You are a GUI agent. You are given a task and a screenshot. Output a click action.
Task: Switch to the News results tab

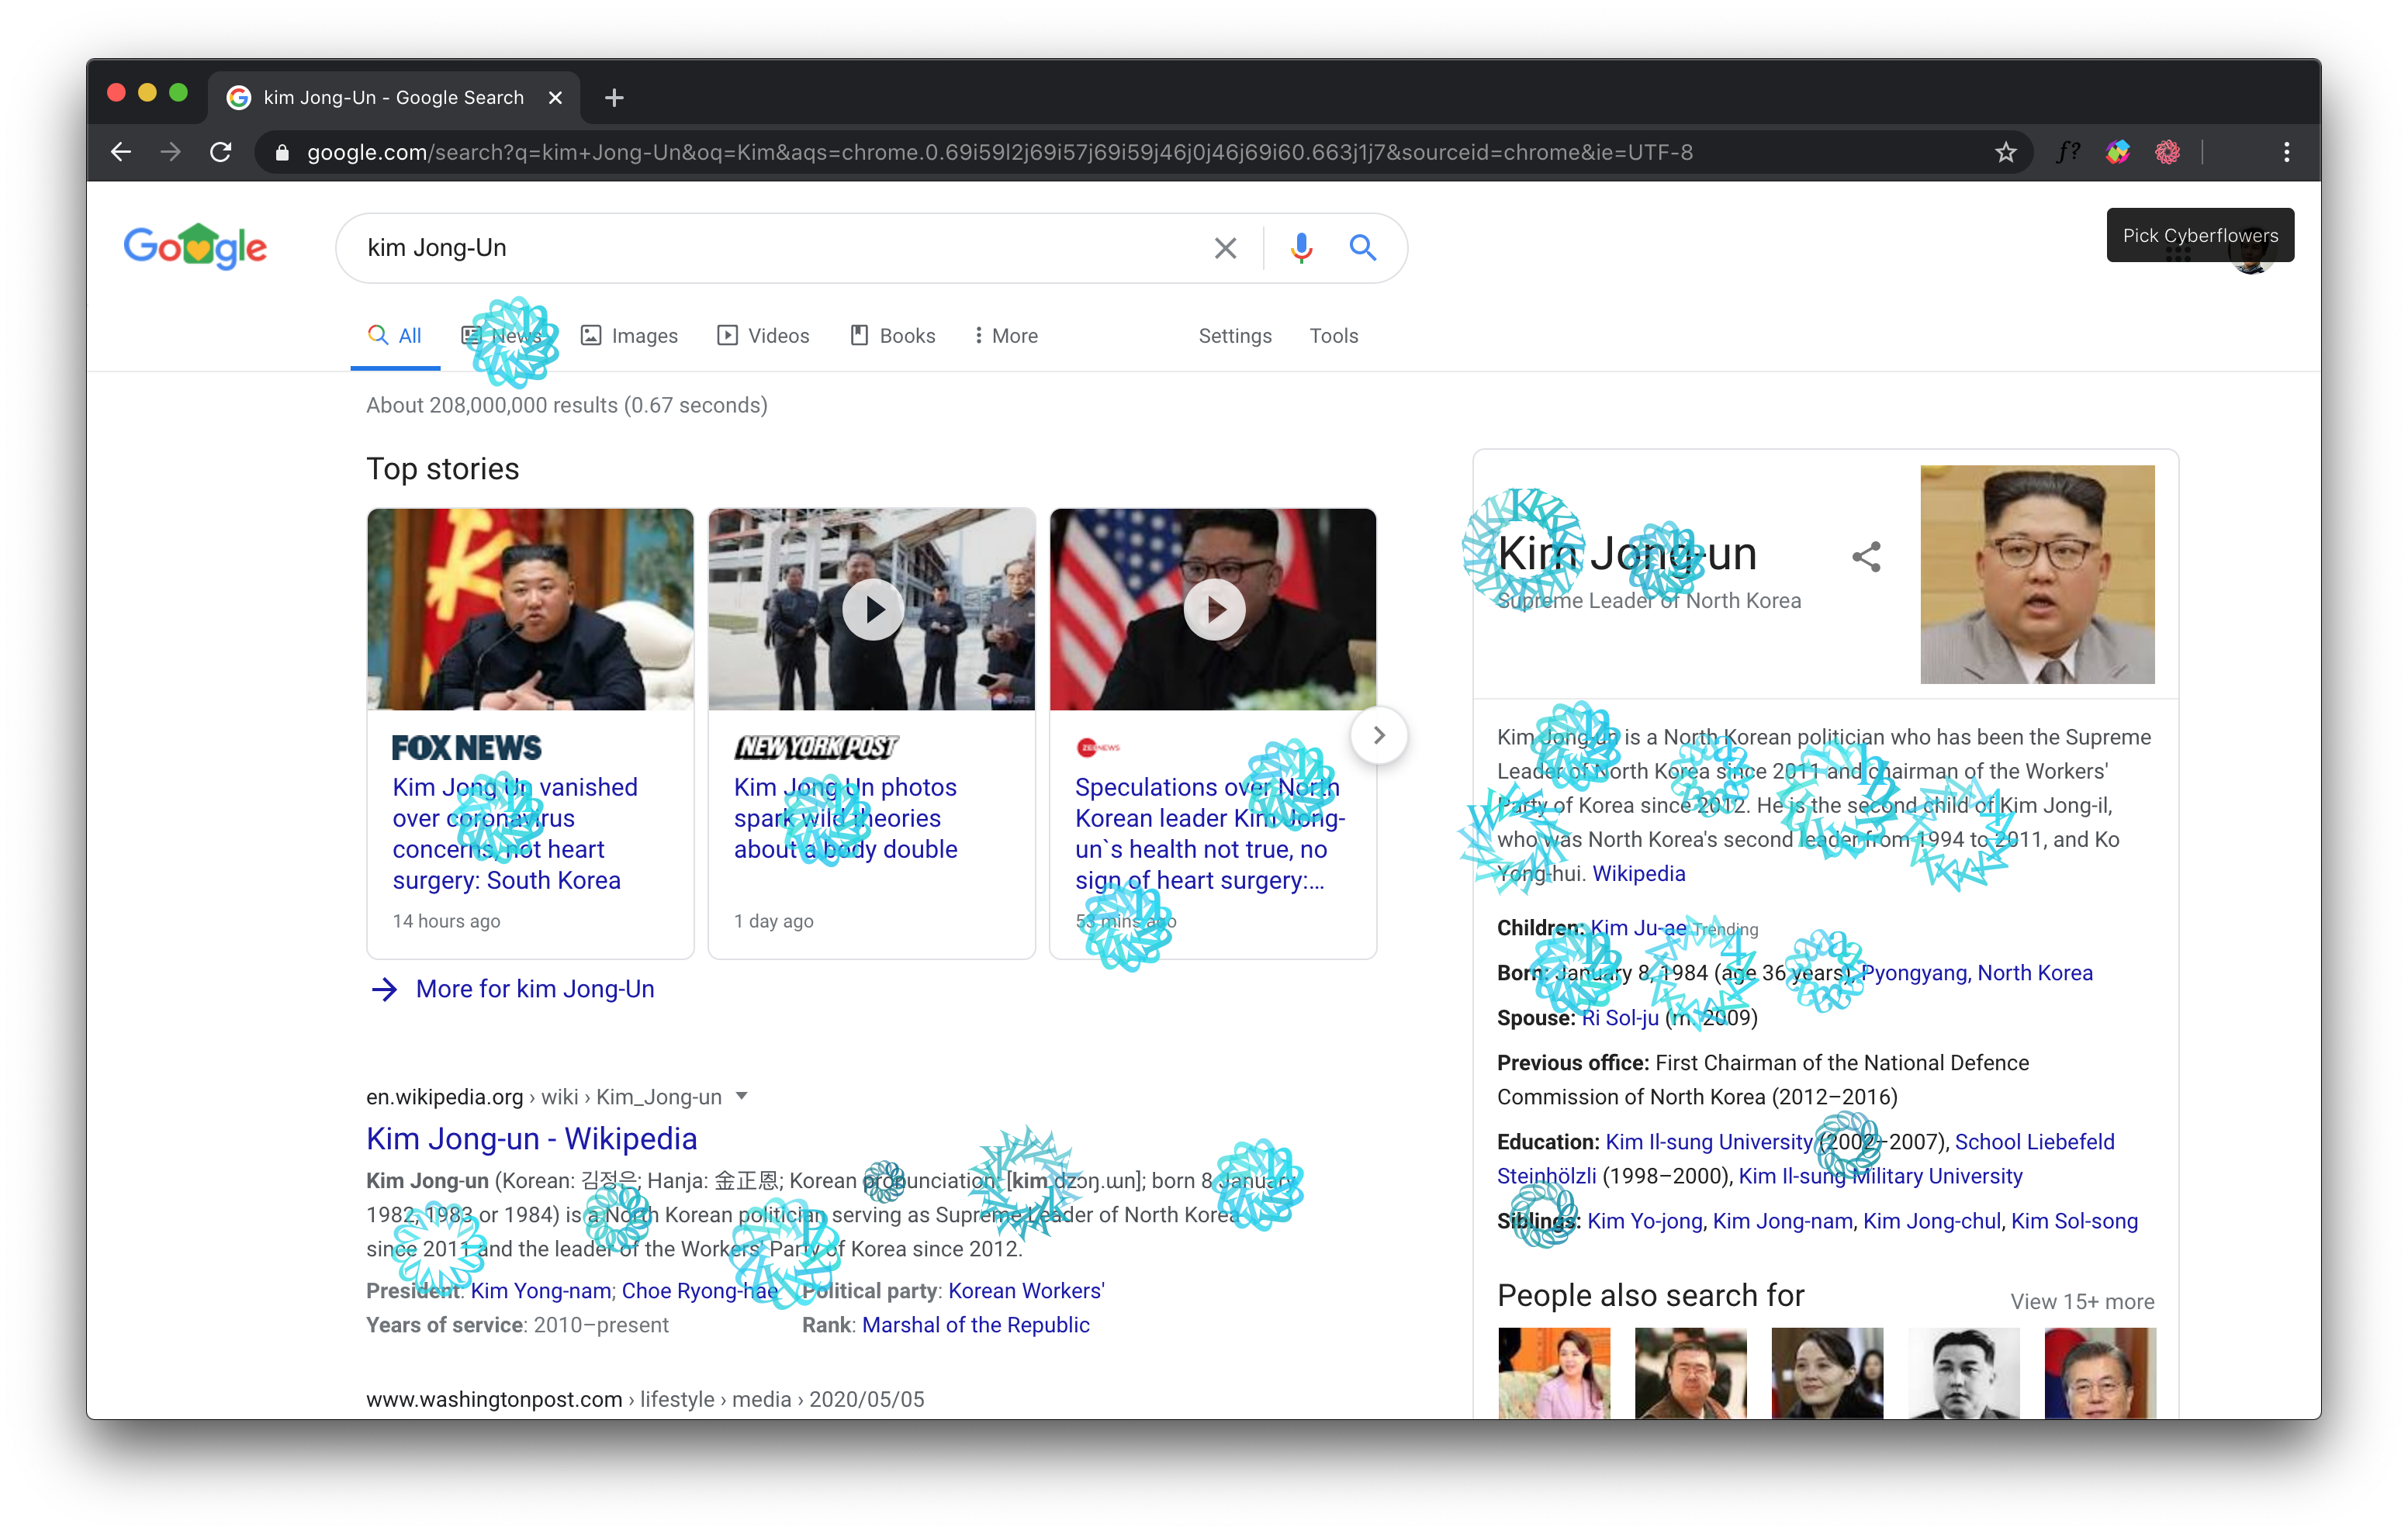(503, 336)
